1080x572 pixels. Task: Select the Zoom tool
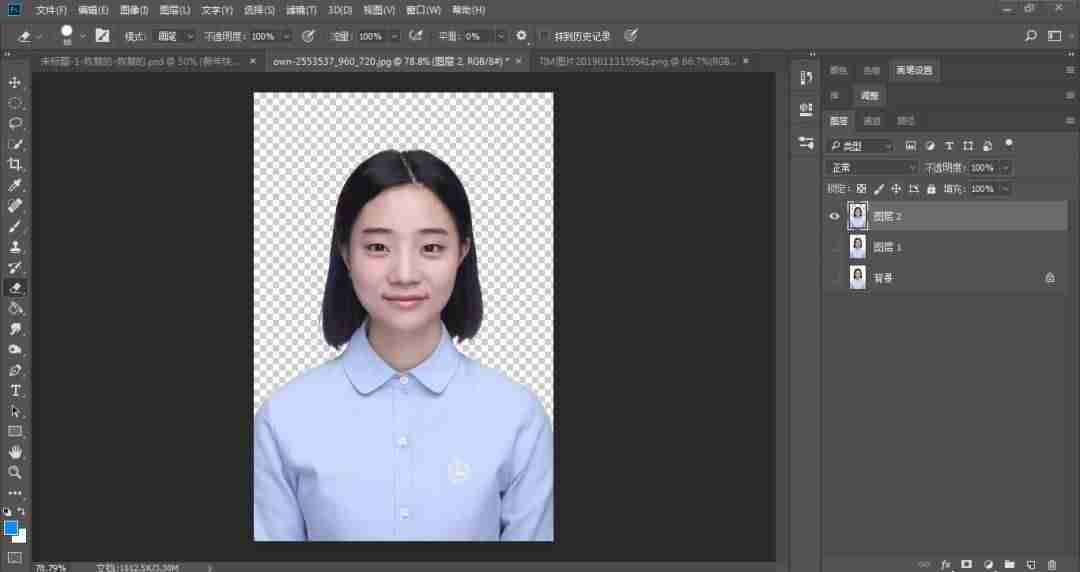pos(14,473)
